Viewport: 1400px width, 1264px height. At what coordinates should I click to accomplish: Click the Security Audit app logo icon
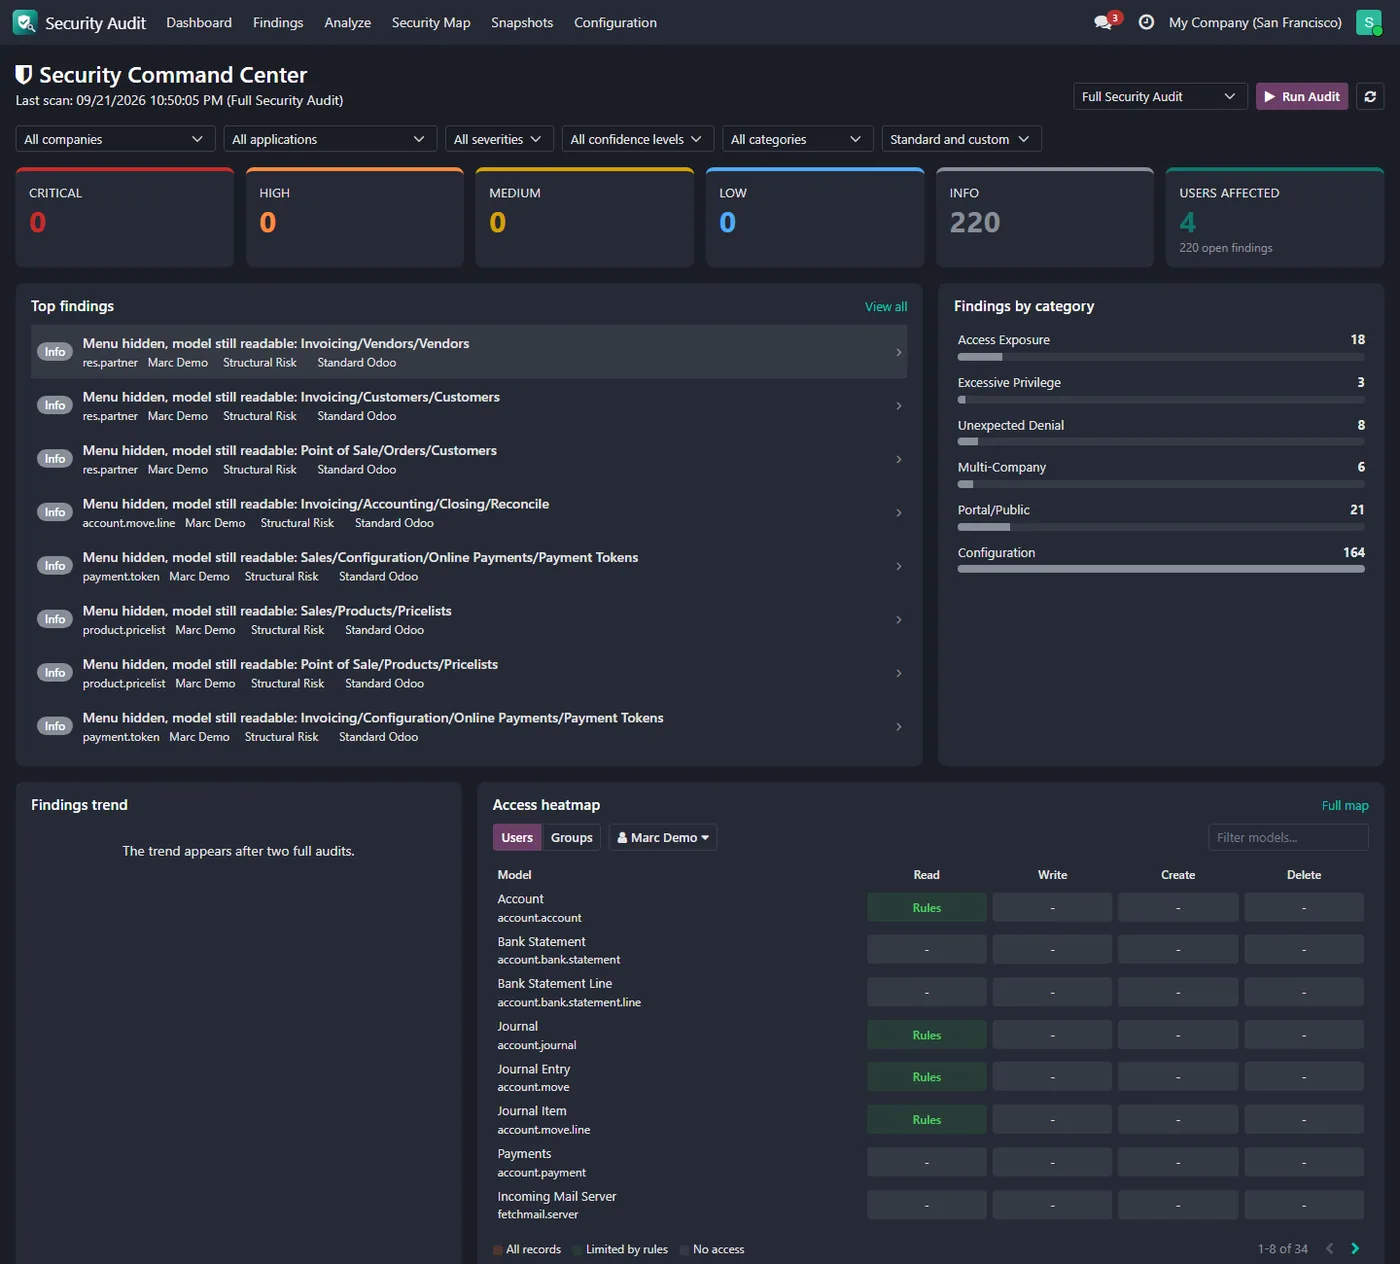(25, 22)
